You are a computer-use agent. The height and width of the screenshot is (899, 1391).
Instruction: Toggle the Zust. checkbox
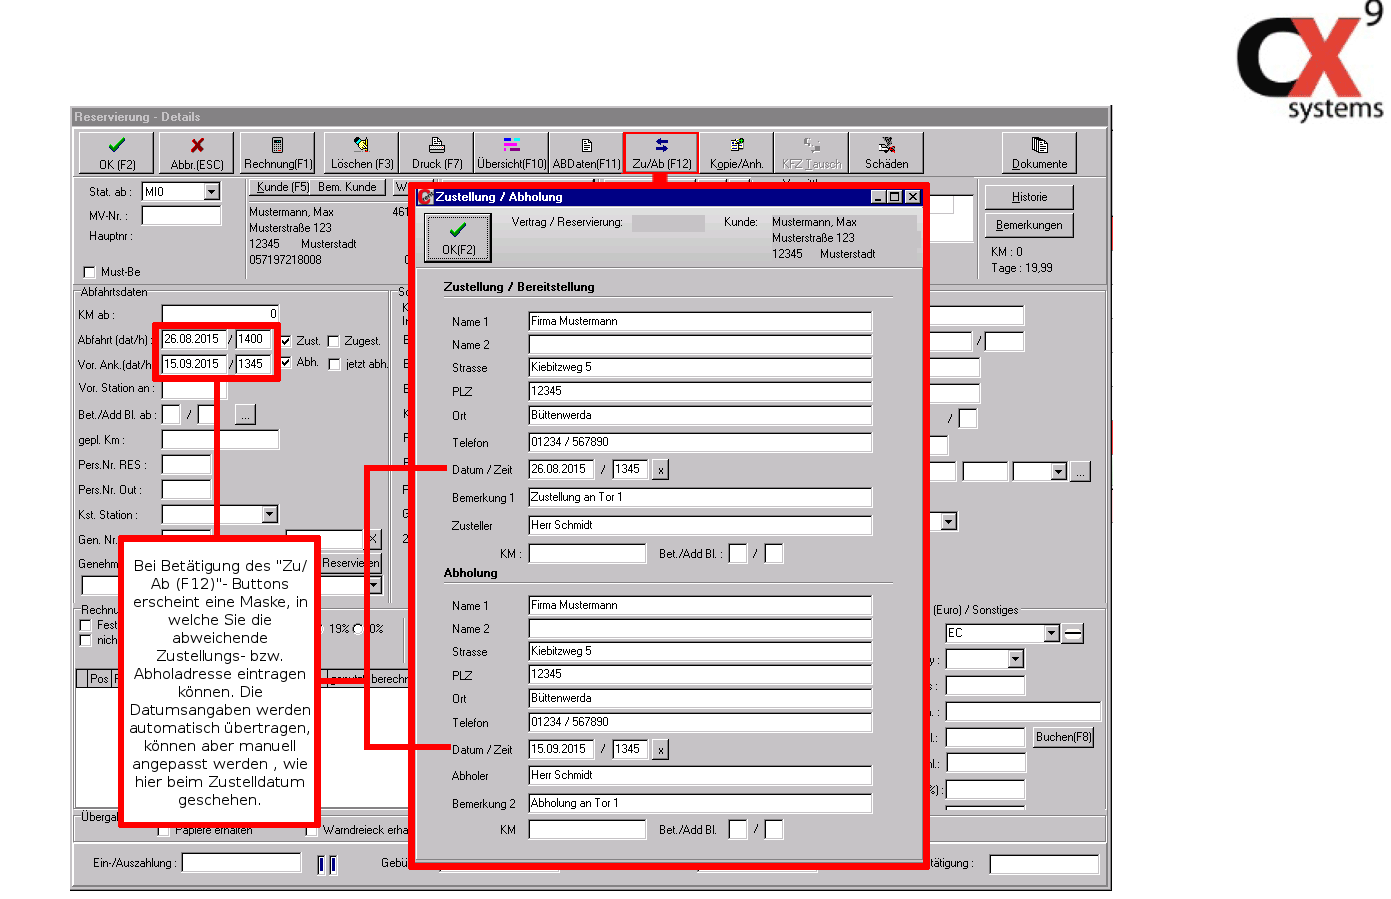pyautogui.click(x=286, y=341)
